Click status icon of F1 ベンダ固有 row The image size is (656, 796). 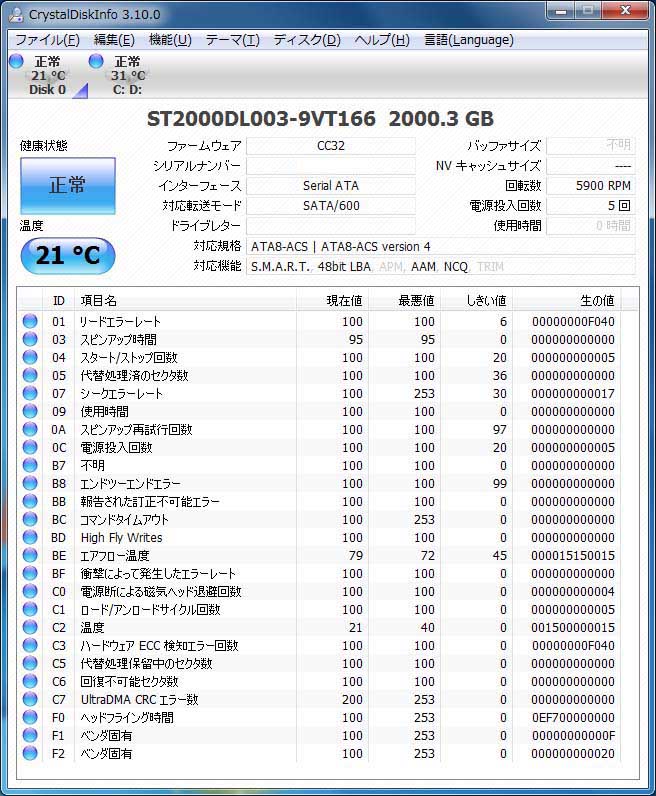[x=30, y=735]
